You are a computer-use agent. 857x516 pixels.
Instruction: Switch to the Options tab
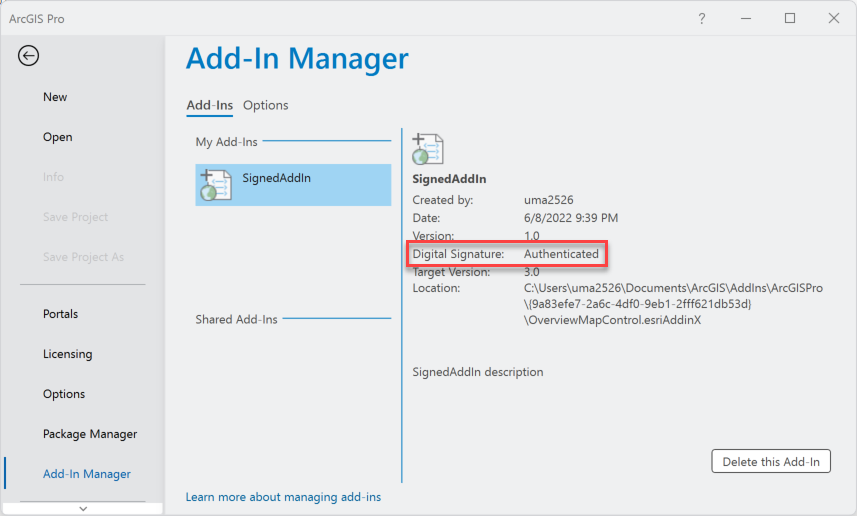tap(266, 105)
